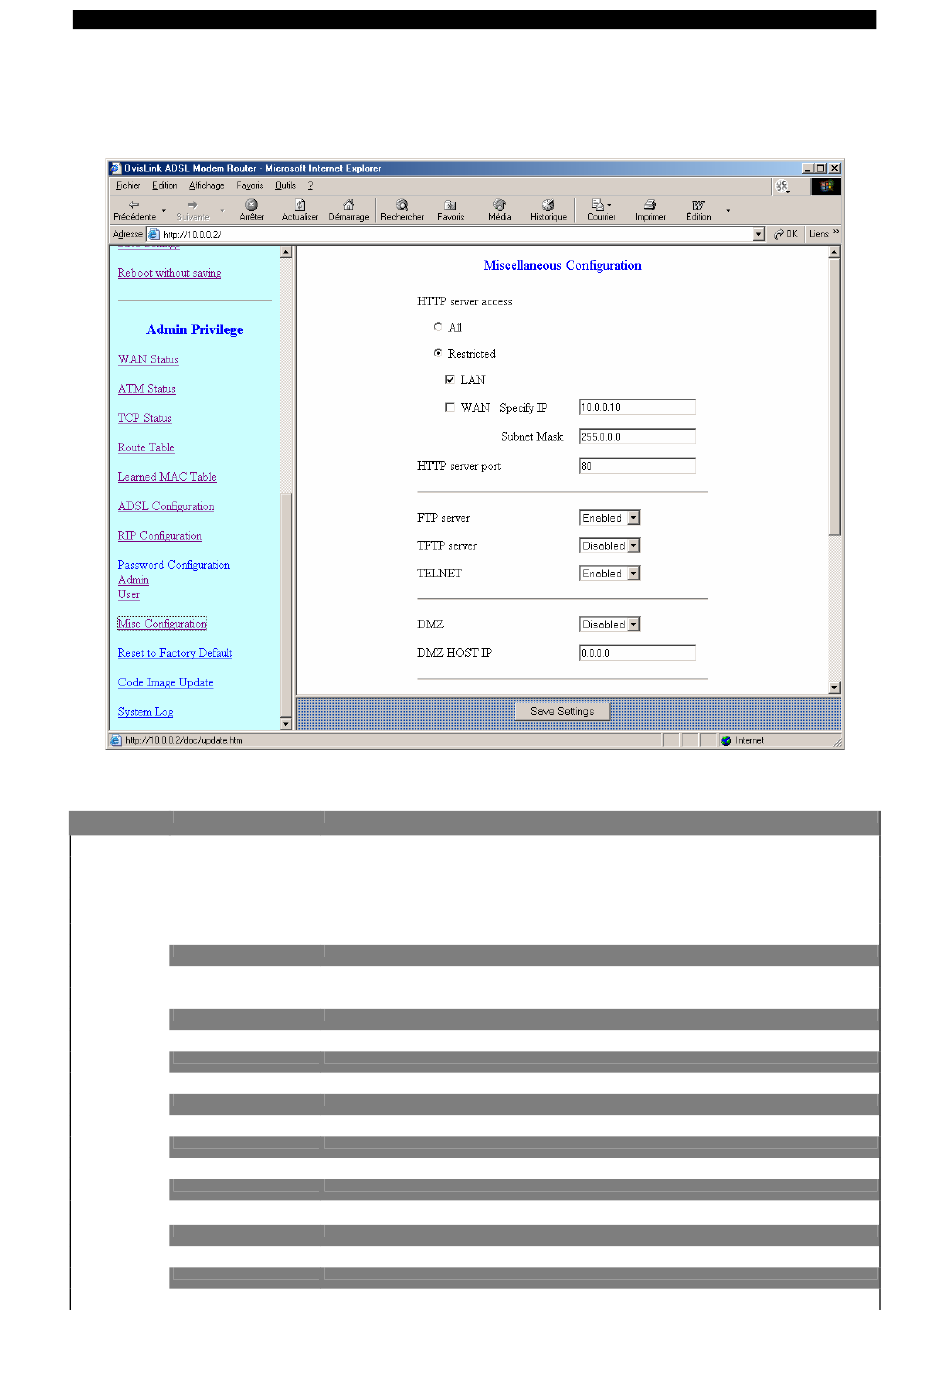Click the Windows flag logo throbber
This screenshot has width=950, height=1388.
(826, 186)
